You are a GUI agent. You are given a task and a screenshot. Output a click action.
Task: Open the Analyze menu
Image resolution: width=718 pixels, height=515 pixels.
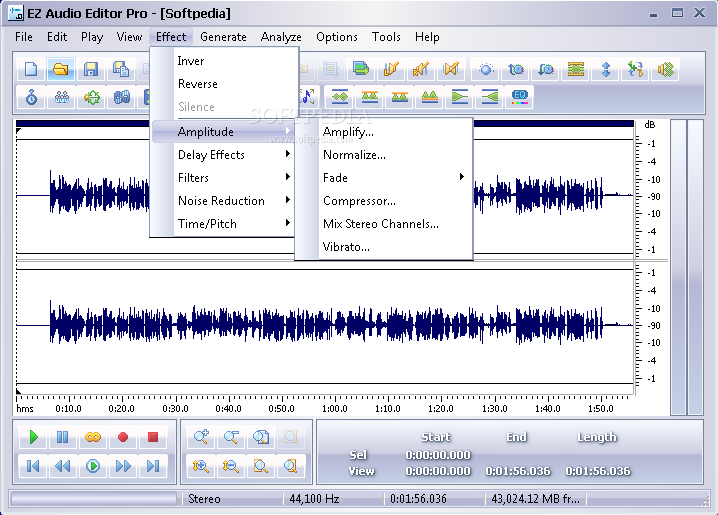(x=281, y=37)
